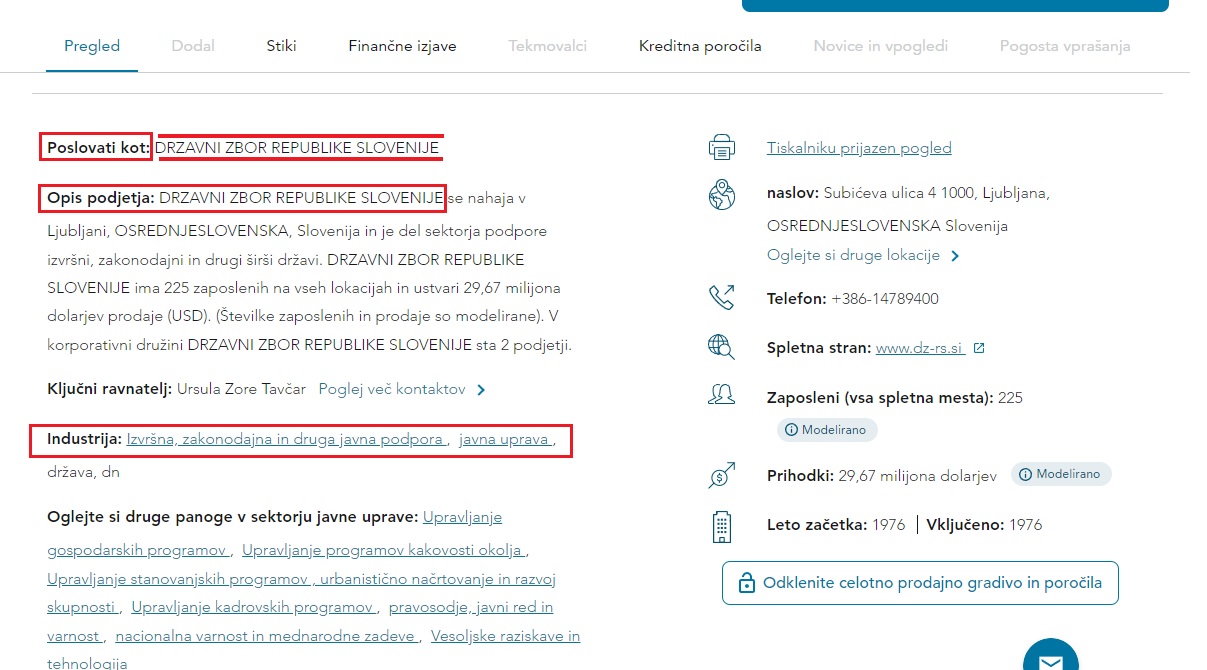Select the Pogosta vprašanja tab

click(x=1065, y=46)
